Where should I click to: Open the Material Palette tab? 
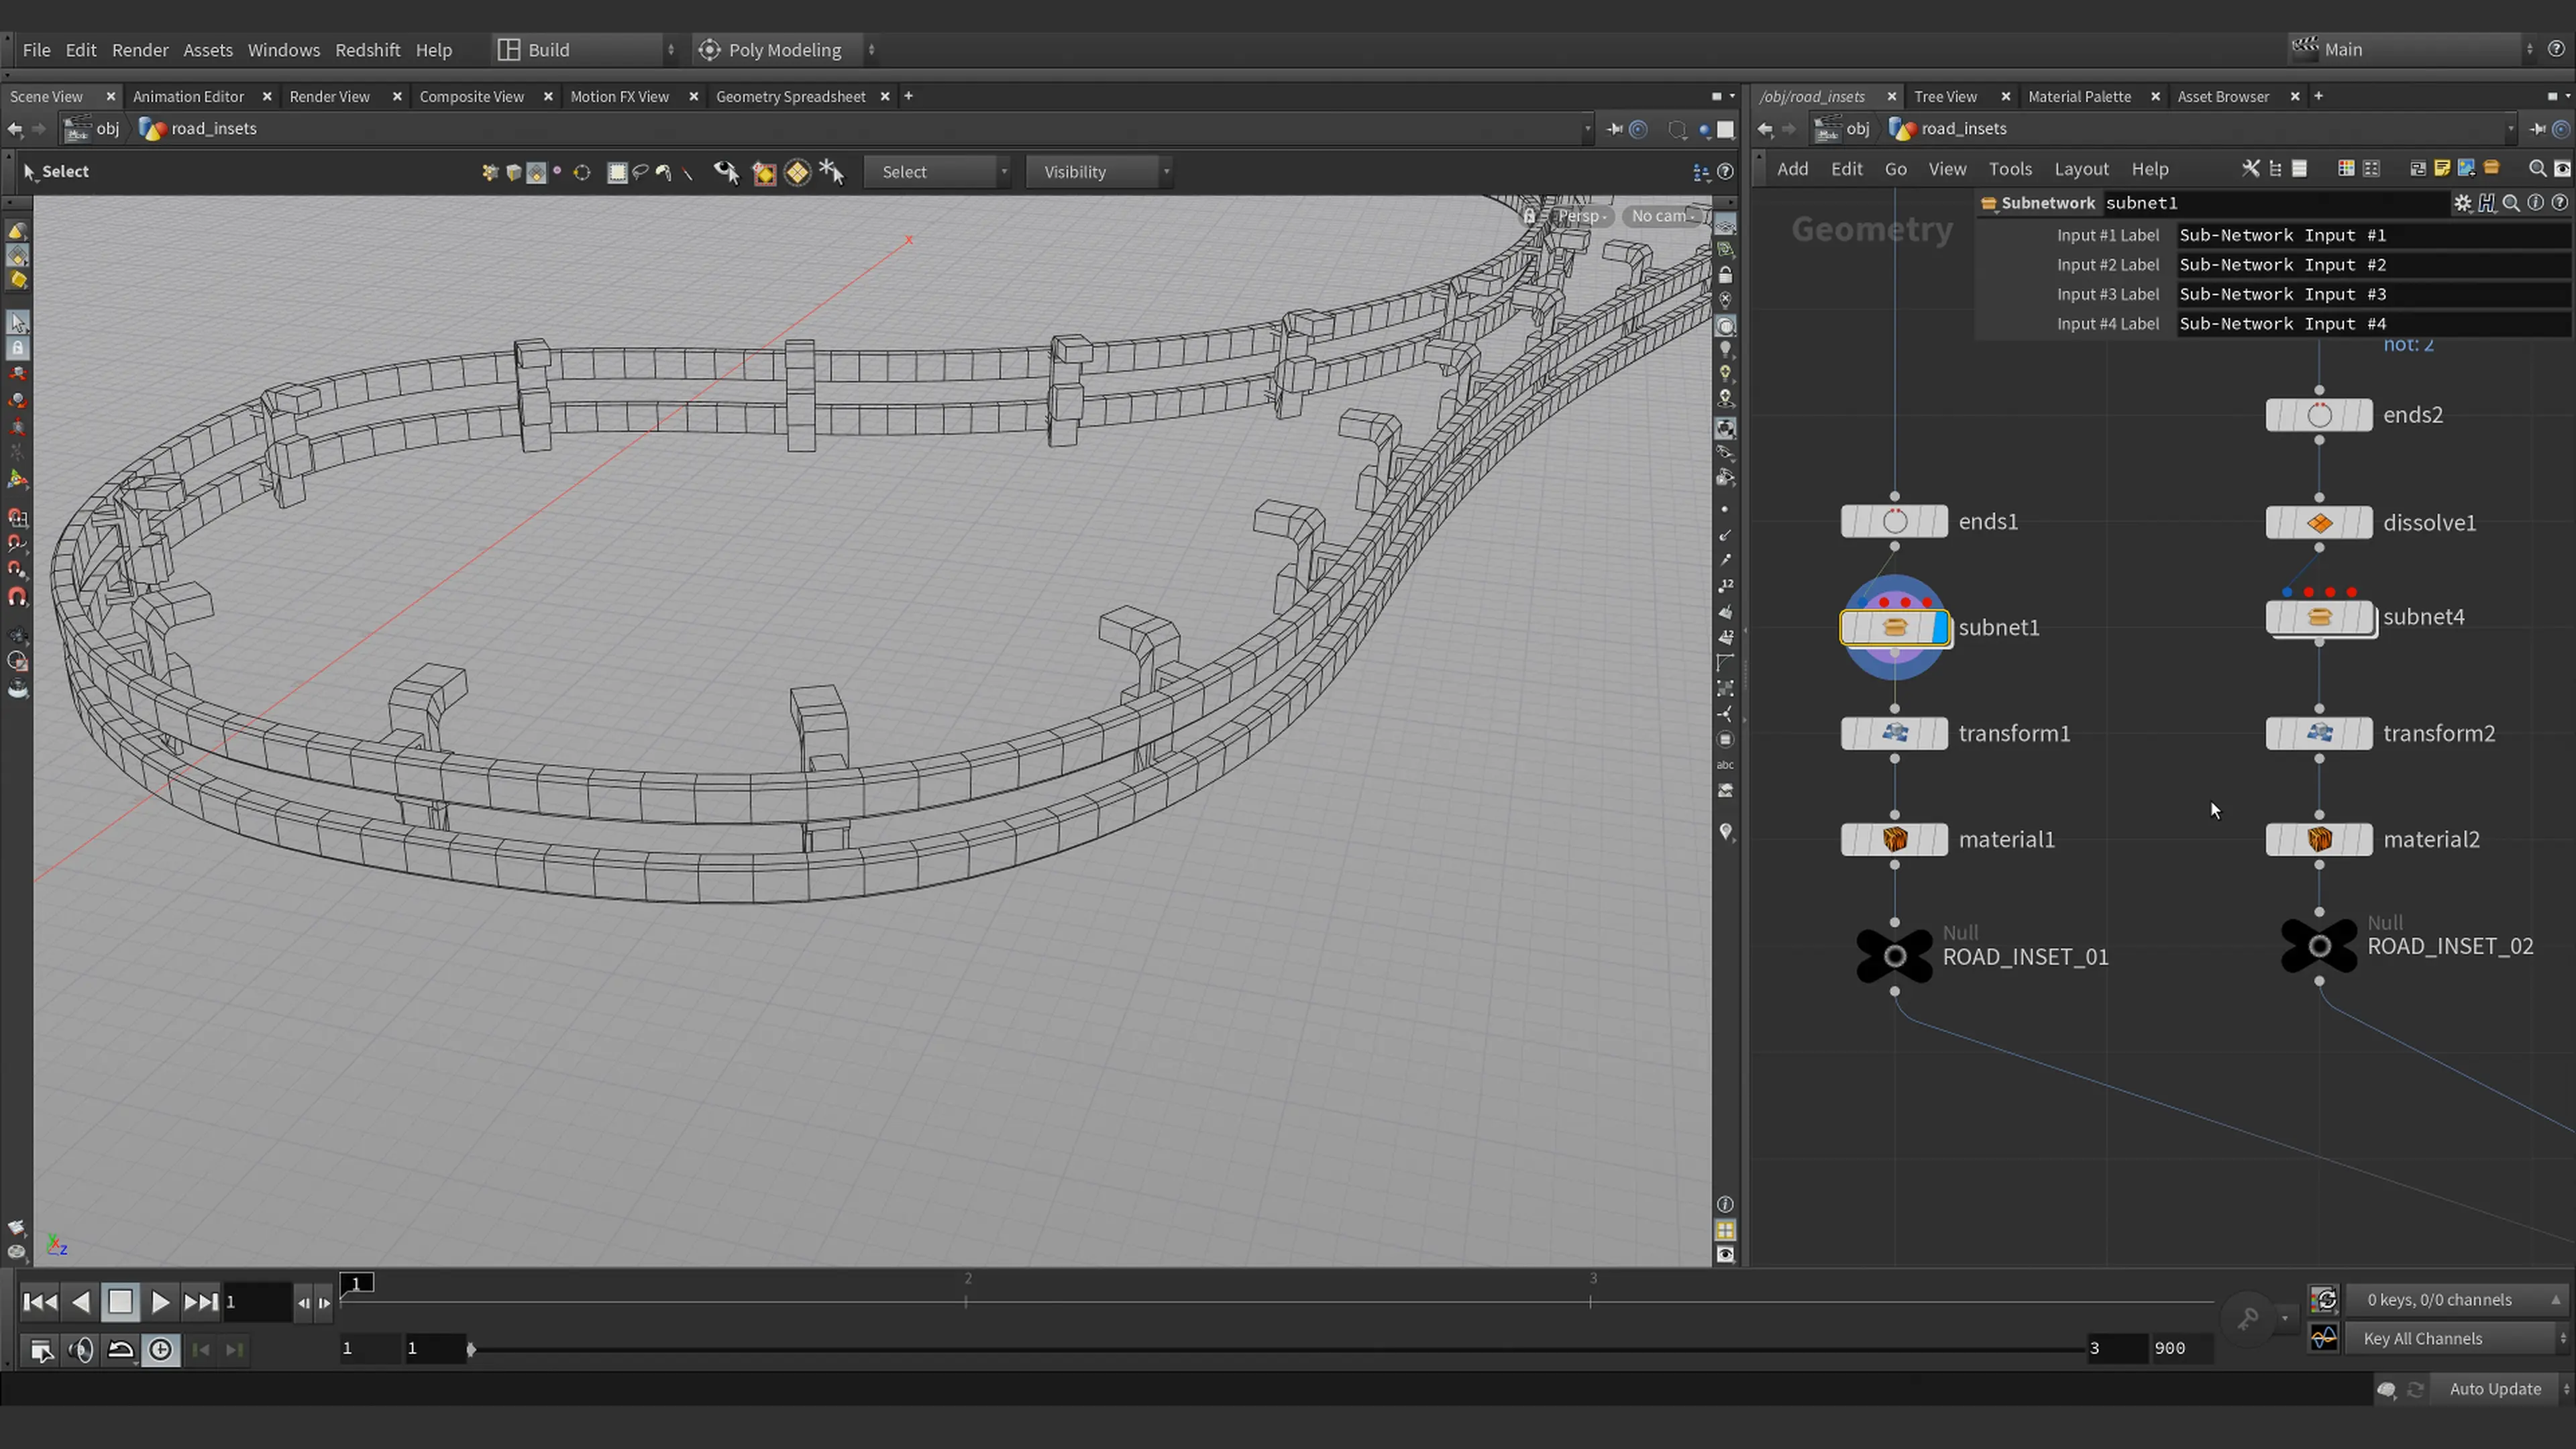tap(2079, 97)
